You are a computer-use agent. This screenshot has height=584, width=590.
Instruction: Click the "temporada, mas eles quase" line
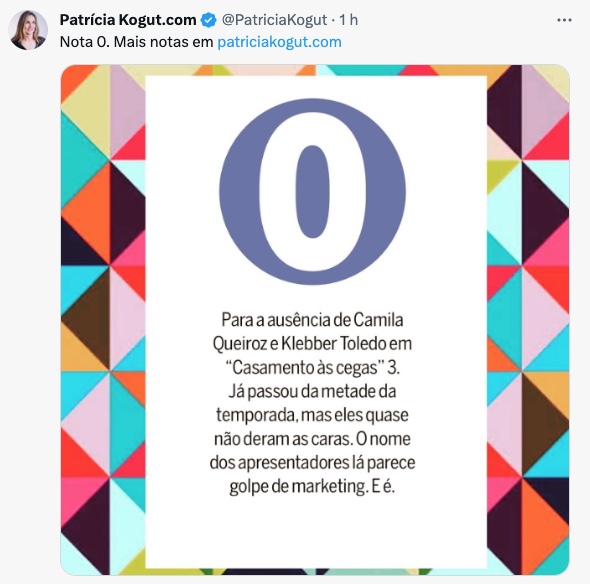[x=312, y=415]
